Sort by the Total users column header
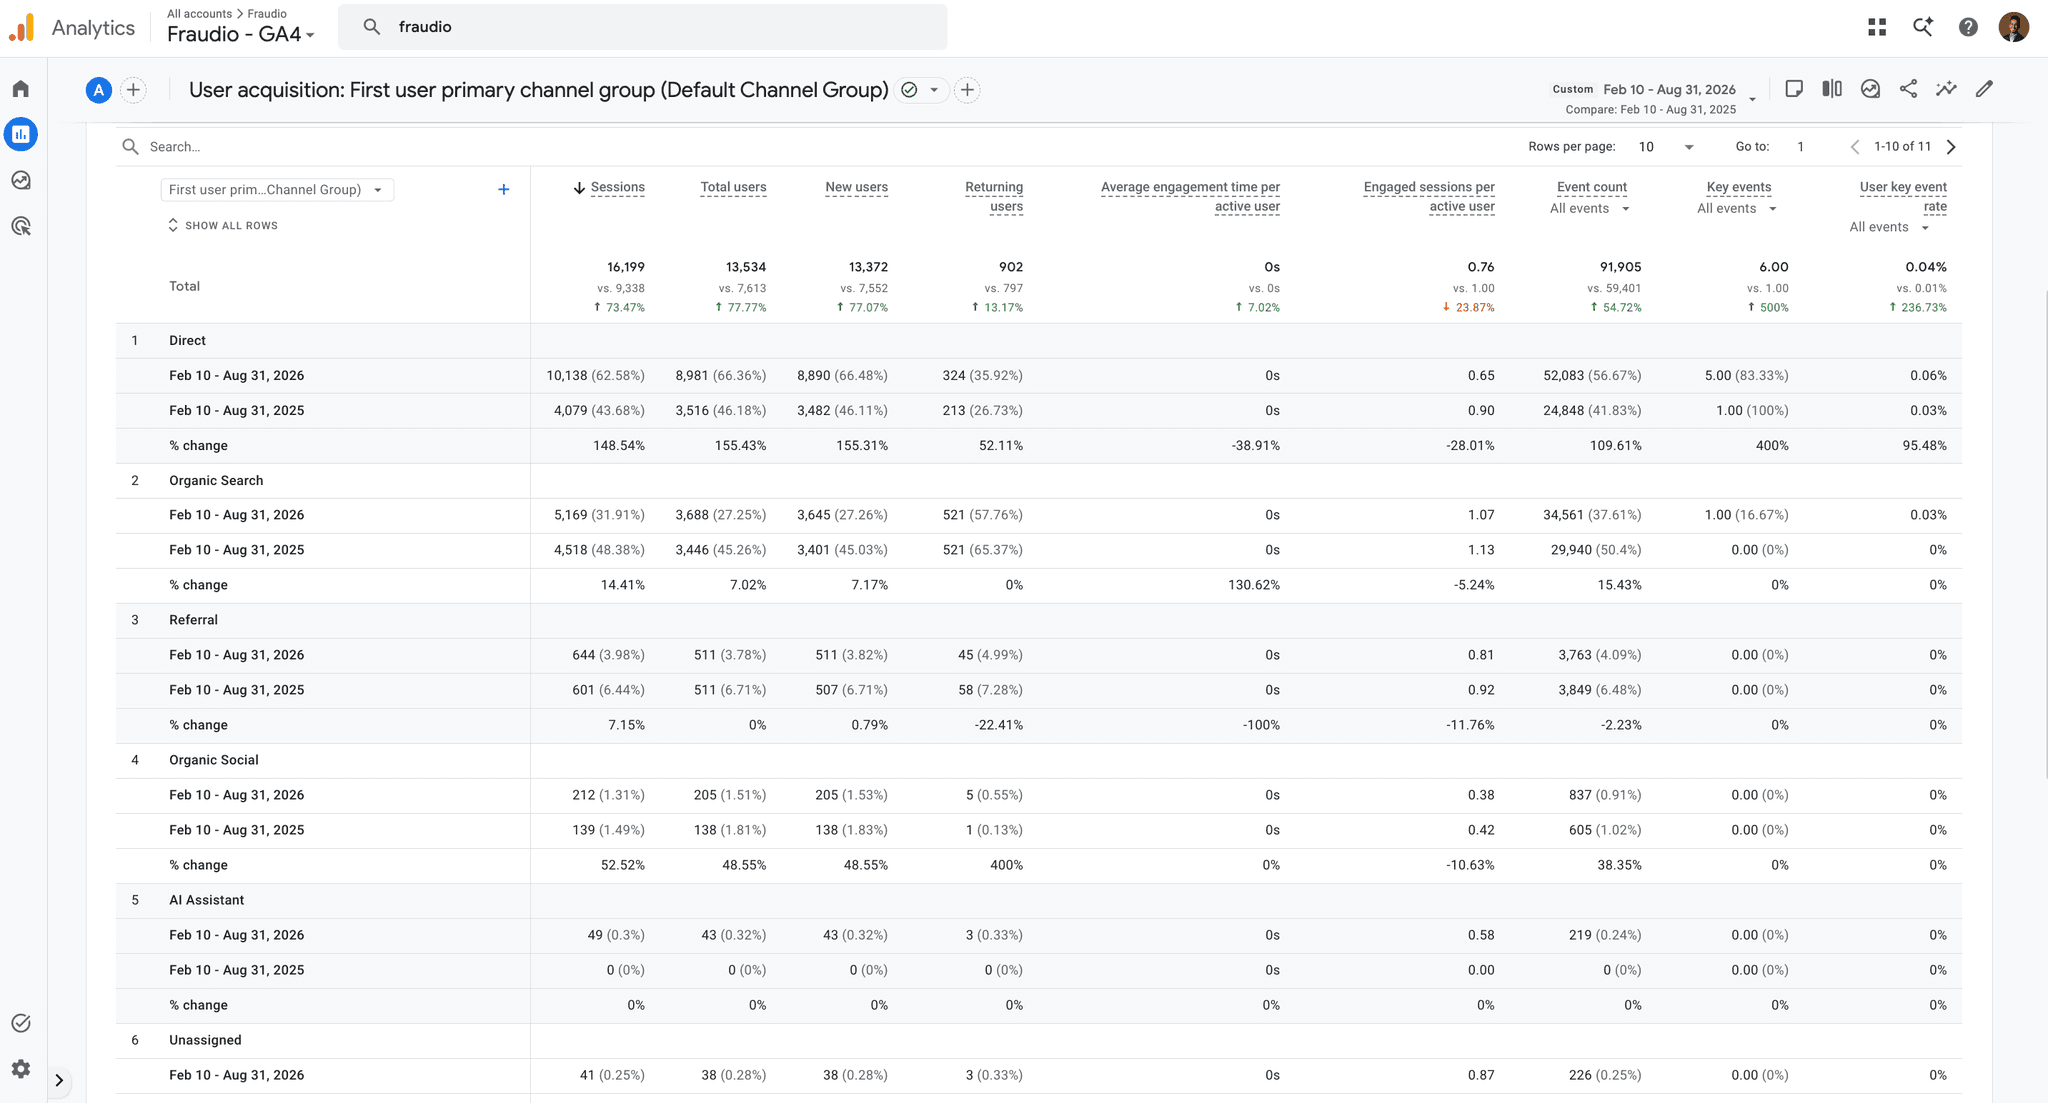The height and width of the screenshot is (1103, 2048). click(x=733, y=188)
